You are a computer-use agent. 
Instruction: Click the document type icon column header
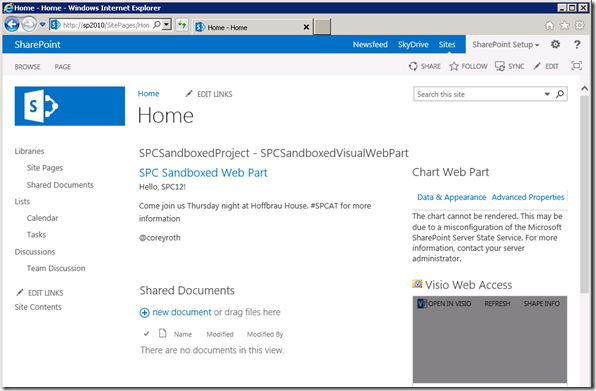[163, 333]
